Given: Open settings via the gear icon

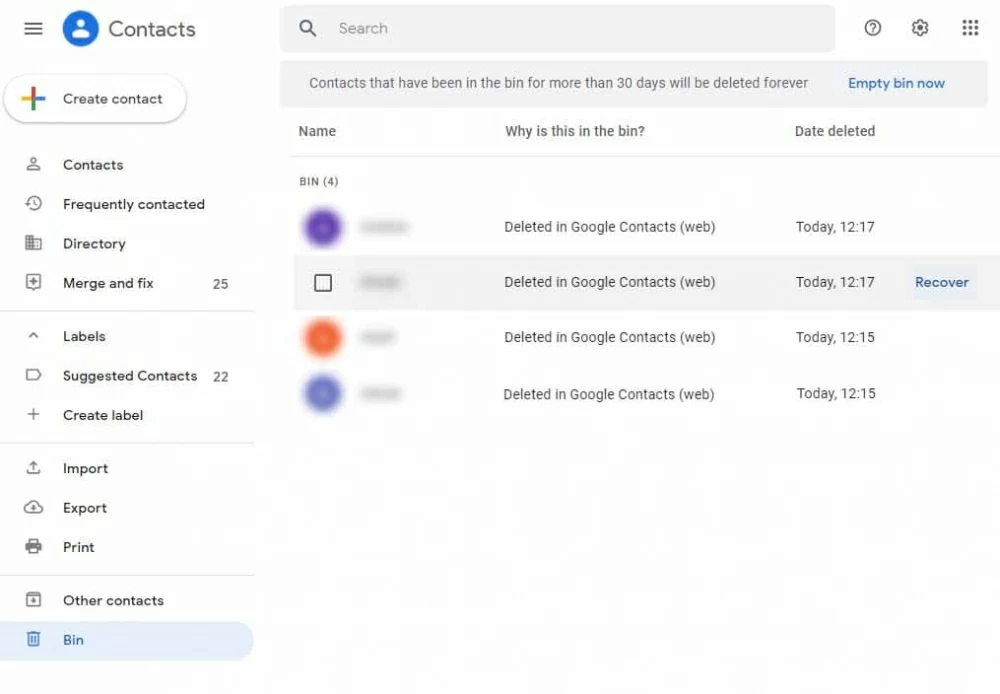Looking at the screenshot, I should click(920, 28).
